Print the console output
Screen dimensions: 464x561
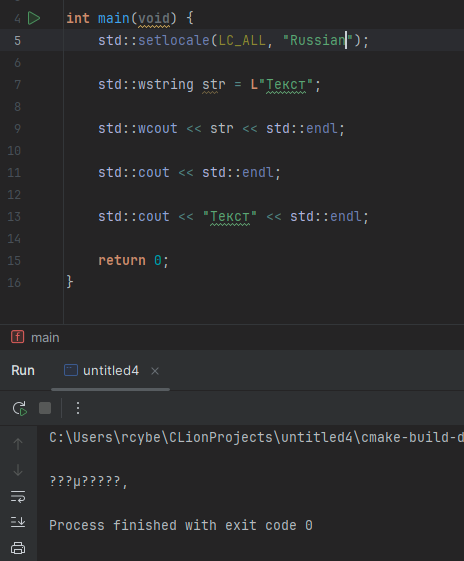[18, 548]
